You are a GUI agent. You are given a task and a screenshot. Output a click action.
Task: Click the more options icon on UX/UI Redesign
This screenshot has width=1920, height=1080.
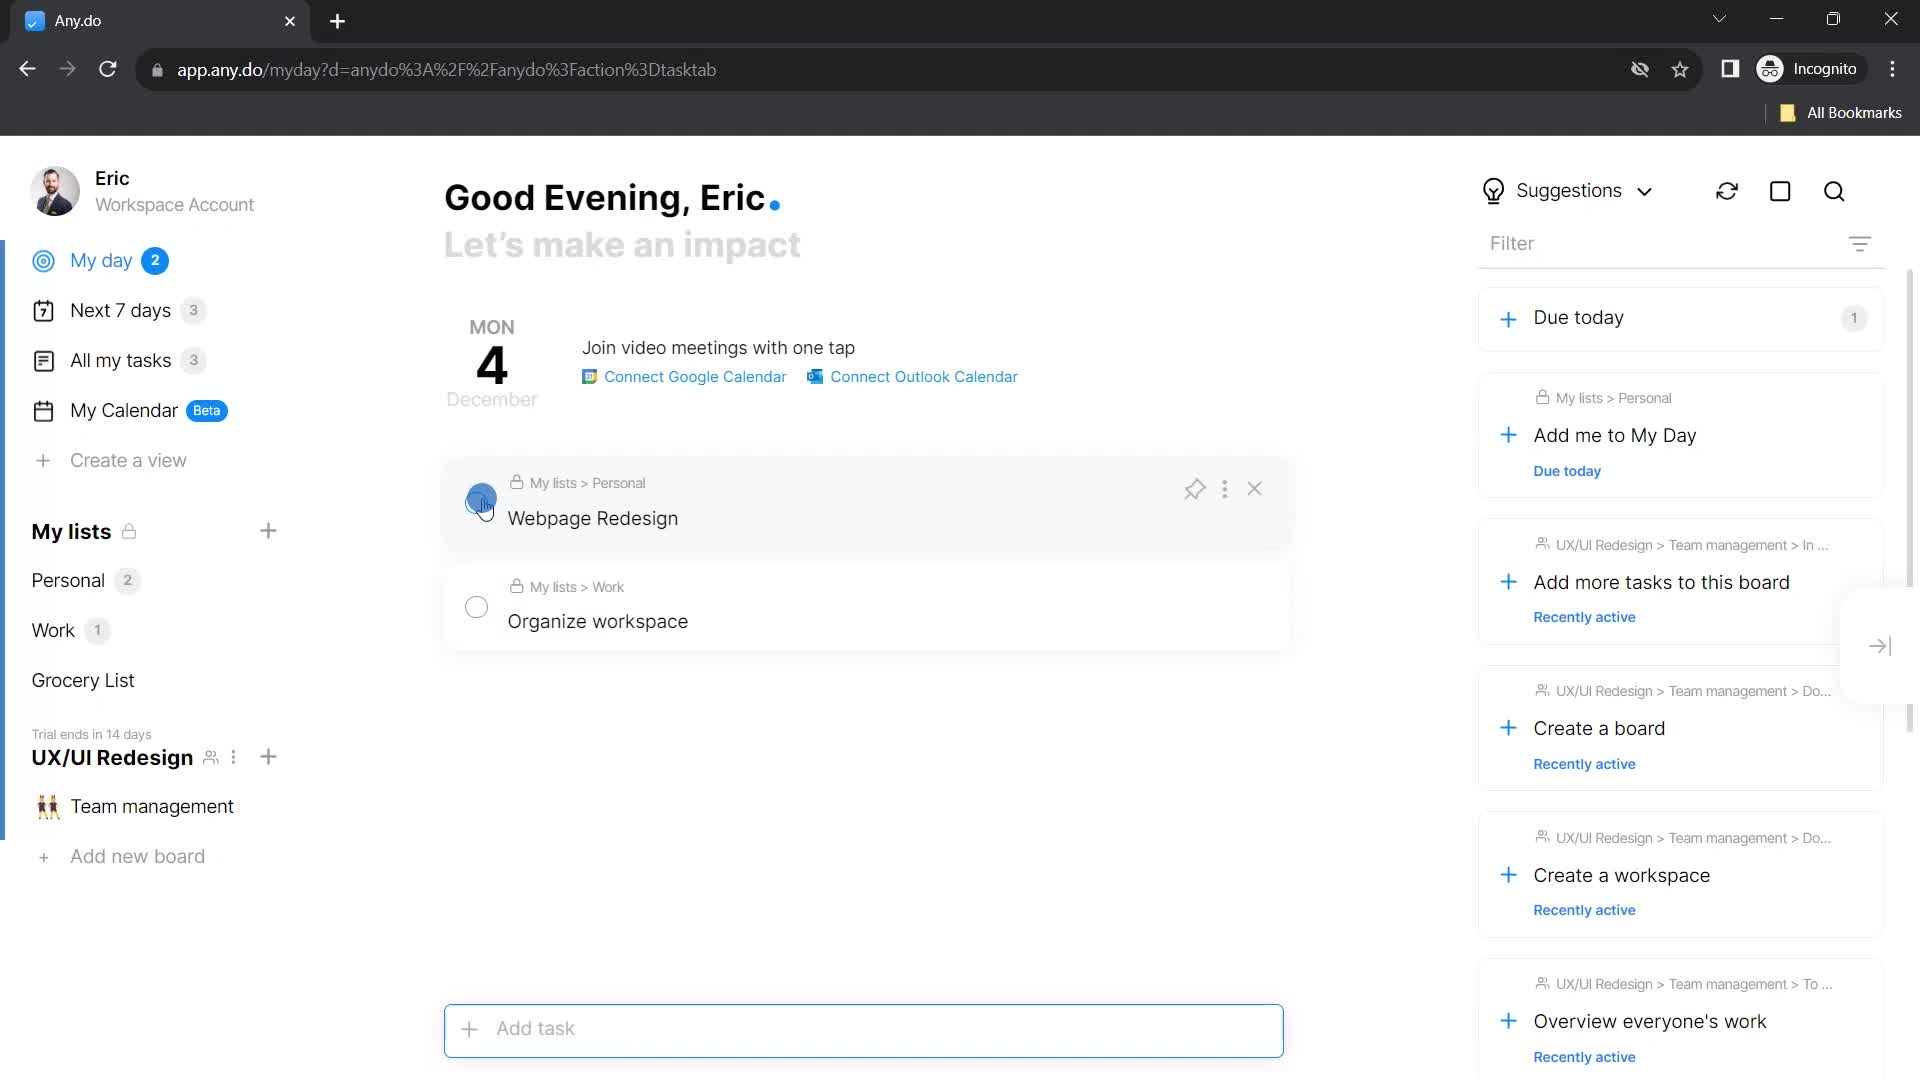coord(233,757)
